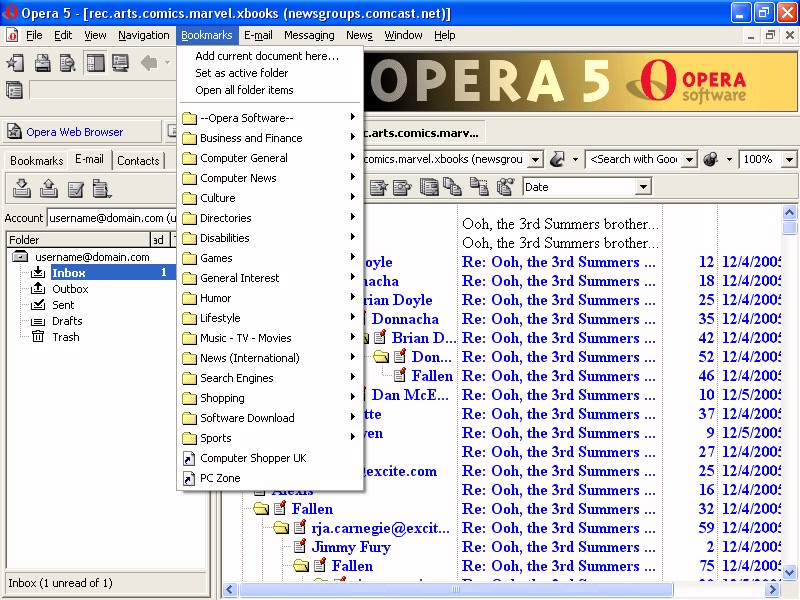Screen dimensions: 800x600
Task: Click the Compose message icon in the E-mail panel
Action: [76, 189]
